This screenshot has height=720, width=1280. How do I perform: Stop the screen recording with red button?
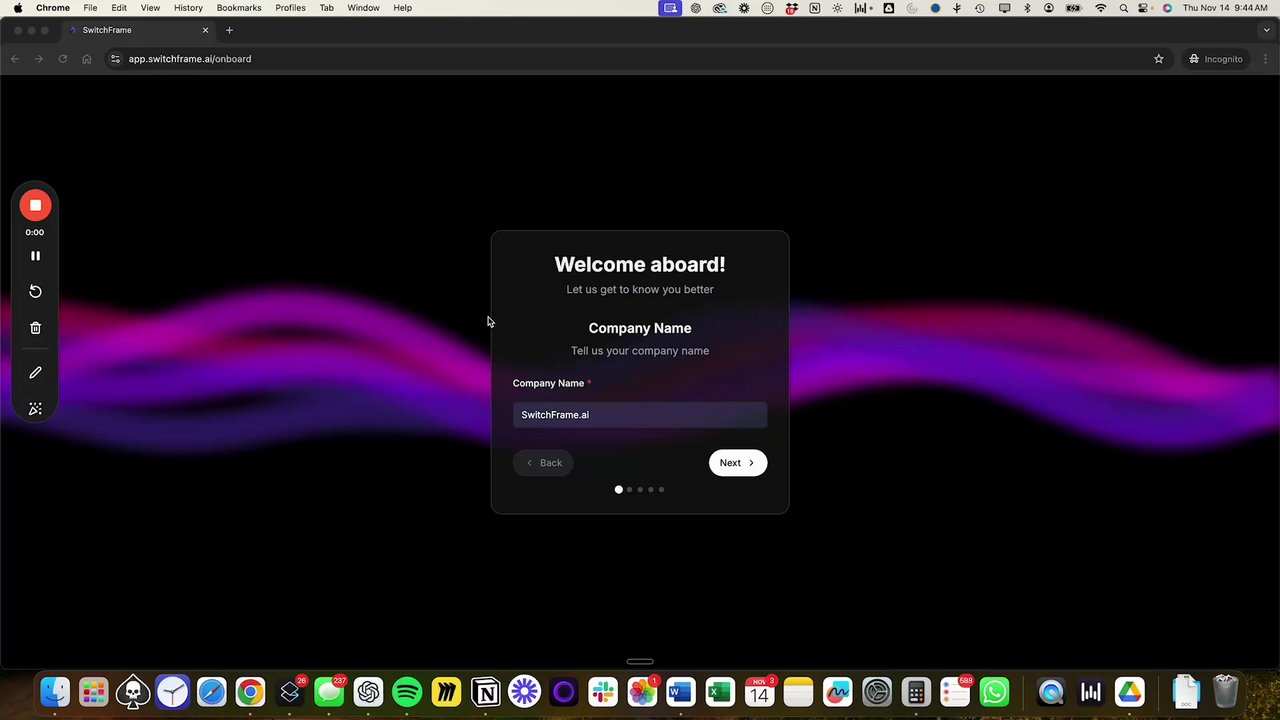(x=35, y=205)
